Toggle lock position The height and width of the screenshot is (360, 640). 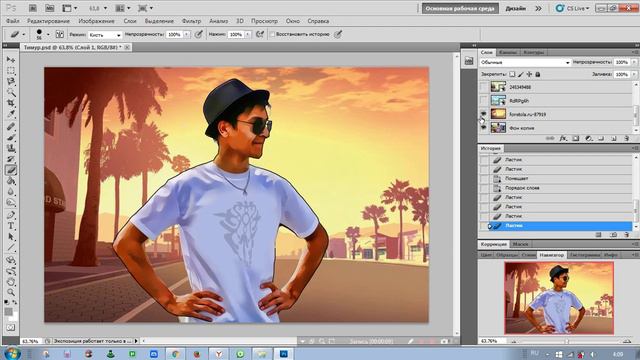tap(529, 74)
